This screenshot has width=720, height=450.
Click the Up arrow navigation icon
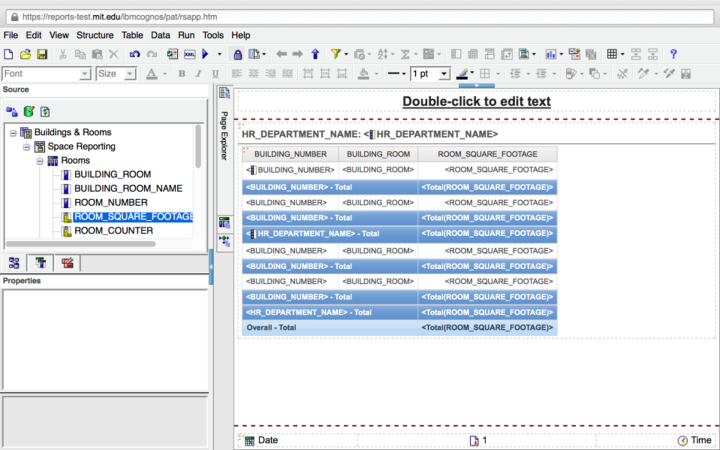coord(315,54)
